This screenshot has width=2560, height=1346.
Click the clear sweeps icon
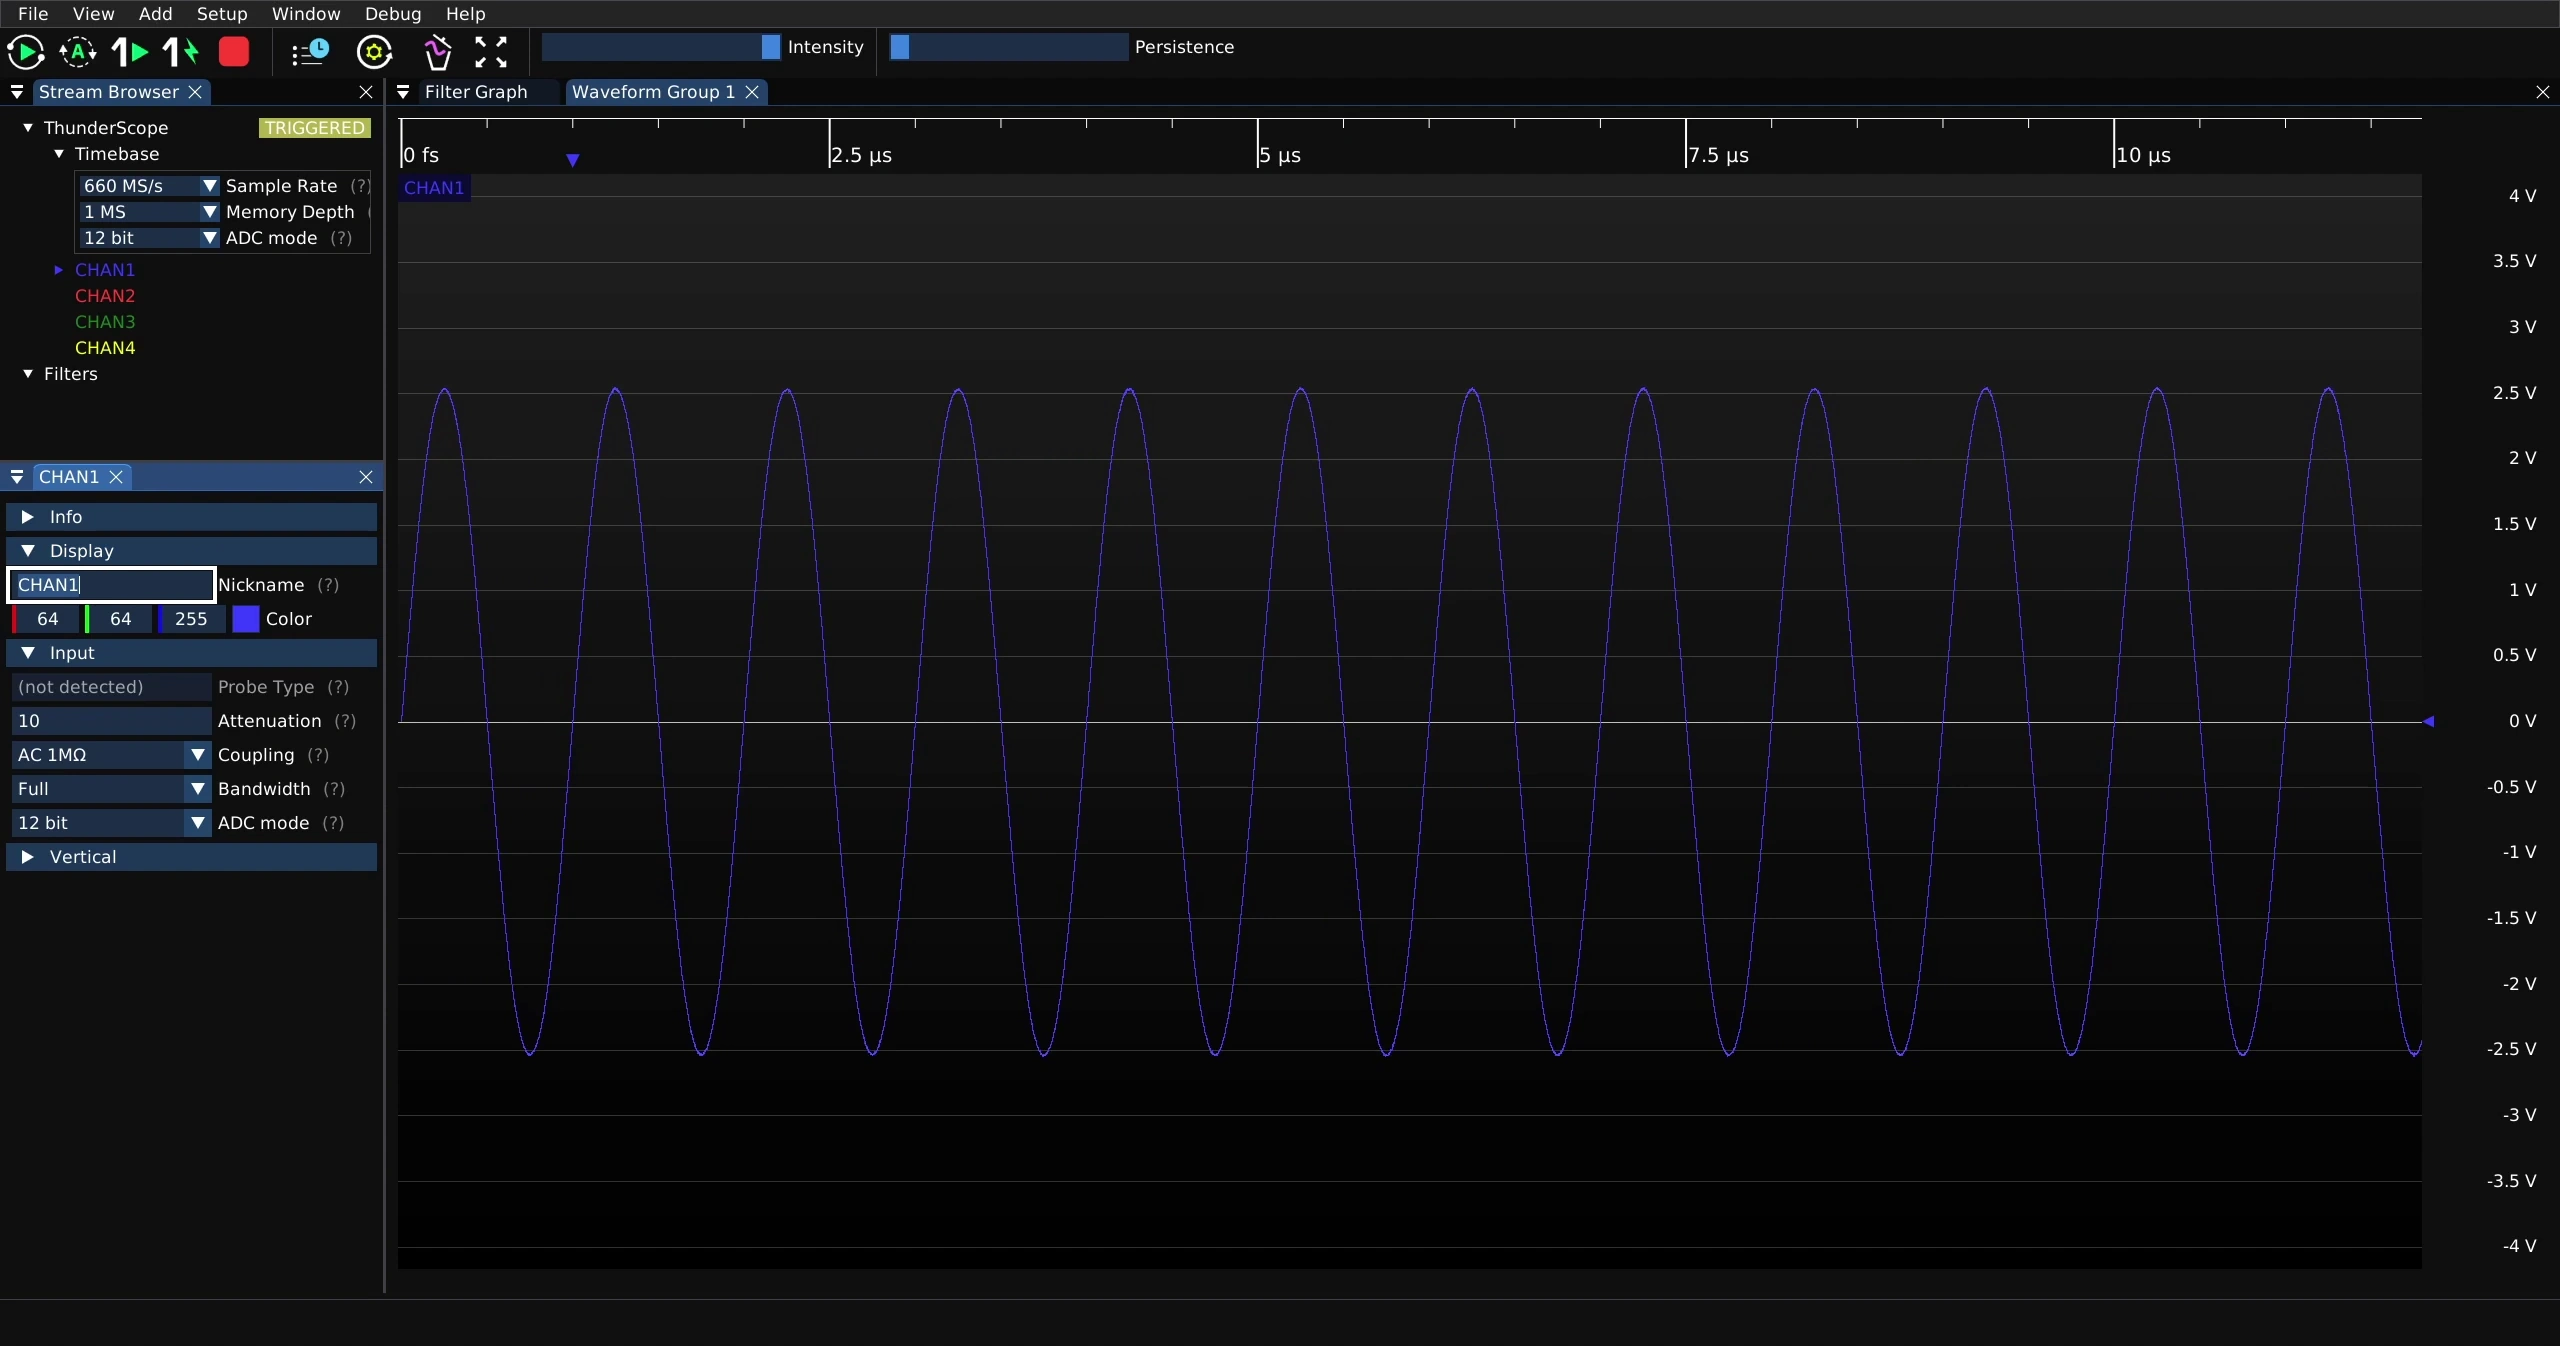click(x=437, y=52)
